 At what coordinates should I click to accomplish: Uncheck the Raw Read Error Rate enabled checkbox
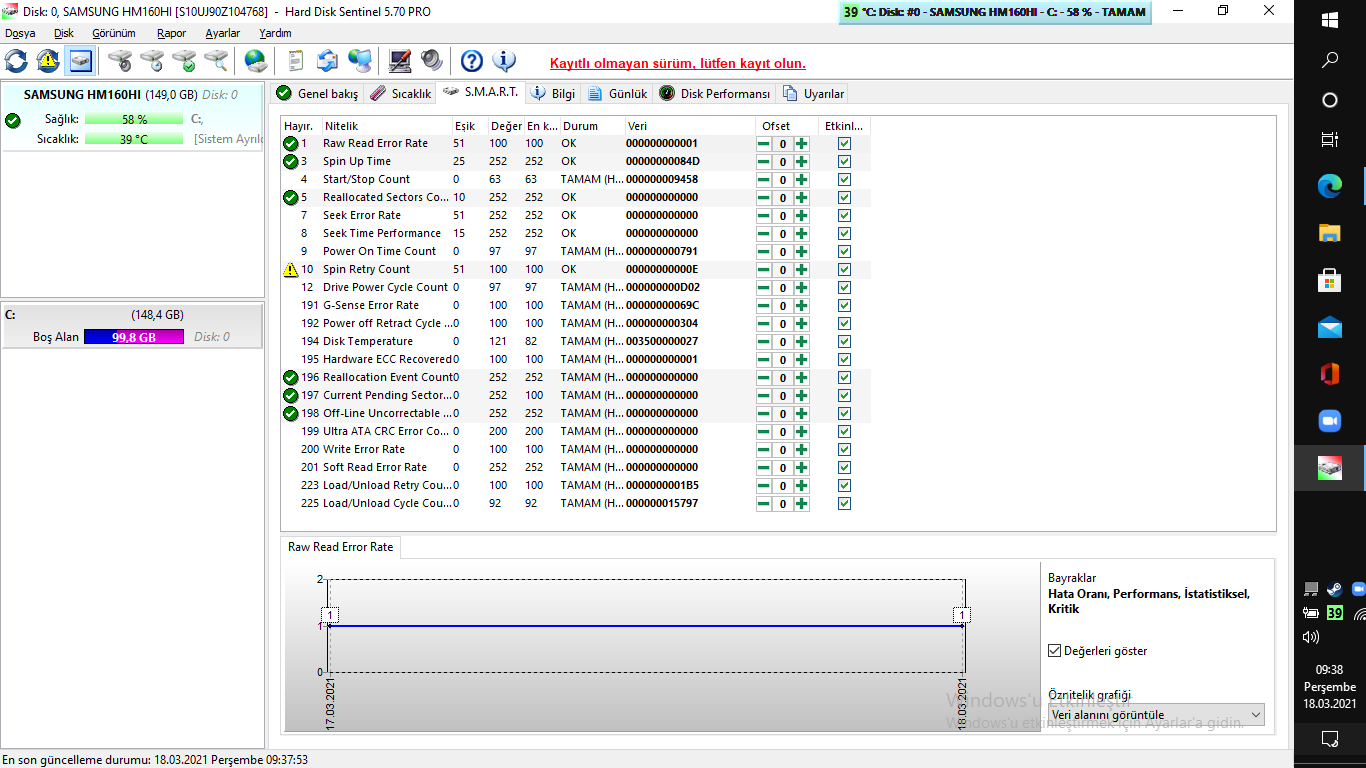pos(844,144)
